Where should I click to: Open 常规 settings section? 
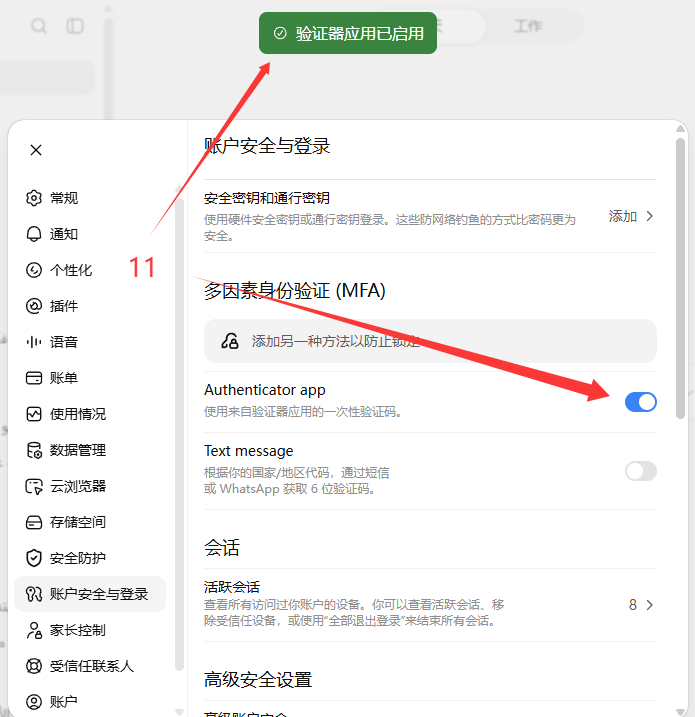coord(90,198)
